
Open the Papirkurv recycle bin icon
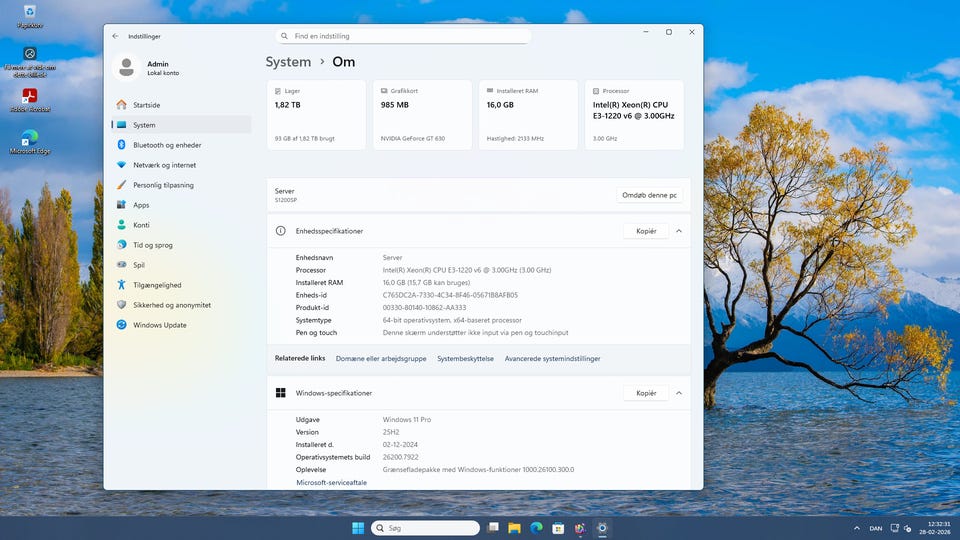pyautogui.click(x=30, y=12)
